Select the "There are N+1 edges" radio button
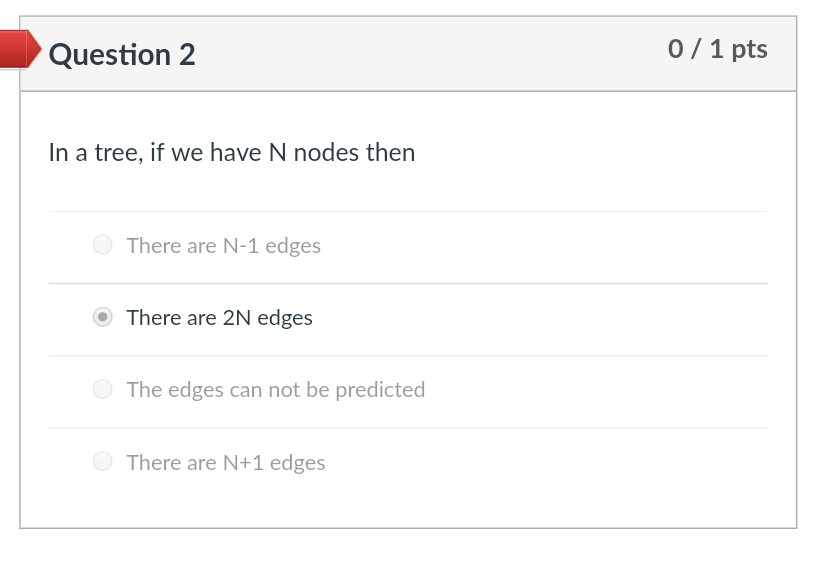 pos(102,461)
